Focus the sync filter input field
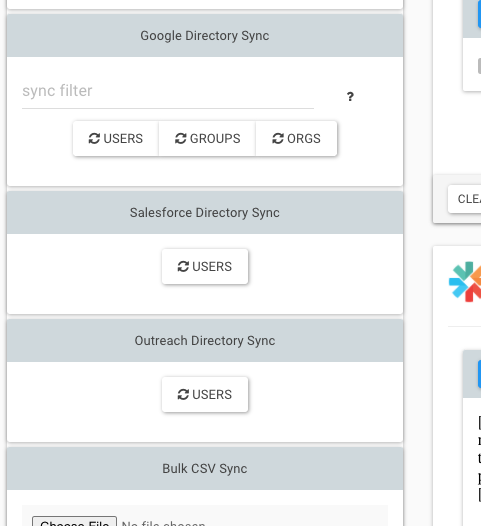The height and width of the screenshot is (526, 481). [168, 91]
